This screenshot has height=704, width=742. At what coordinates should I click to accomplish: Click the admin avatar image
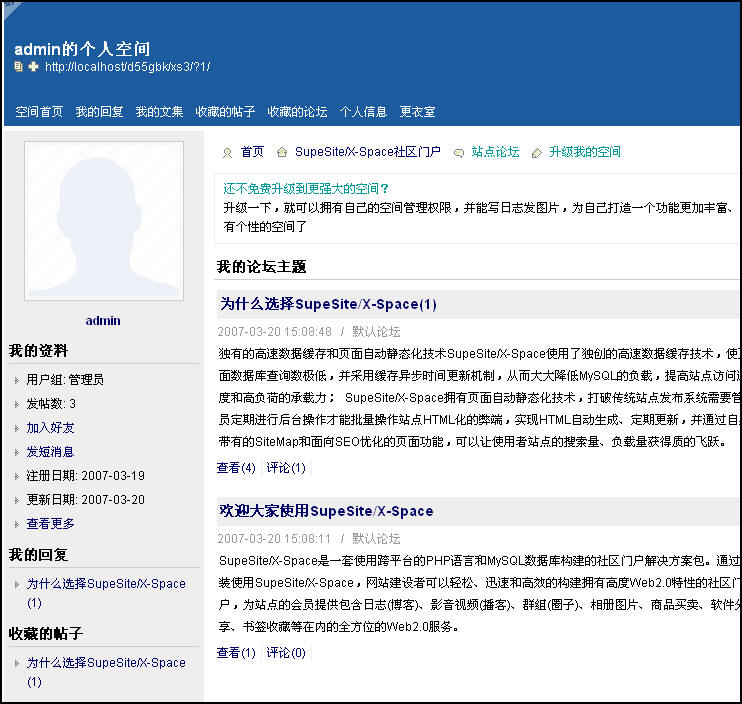tap(104, 221)
